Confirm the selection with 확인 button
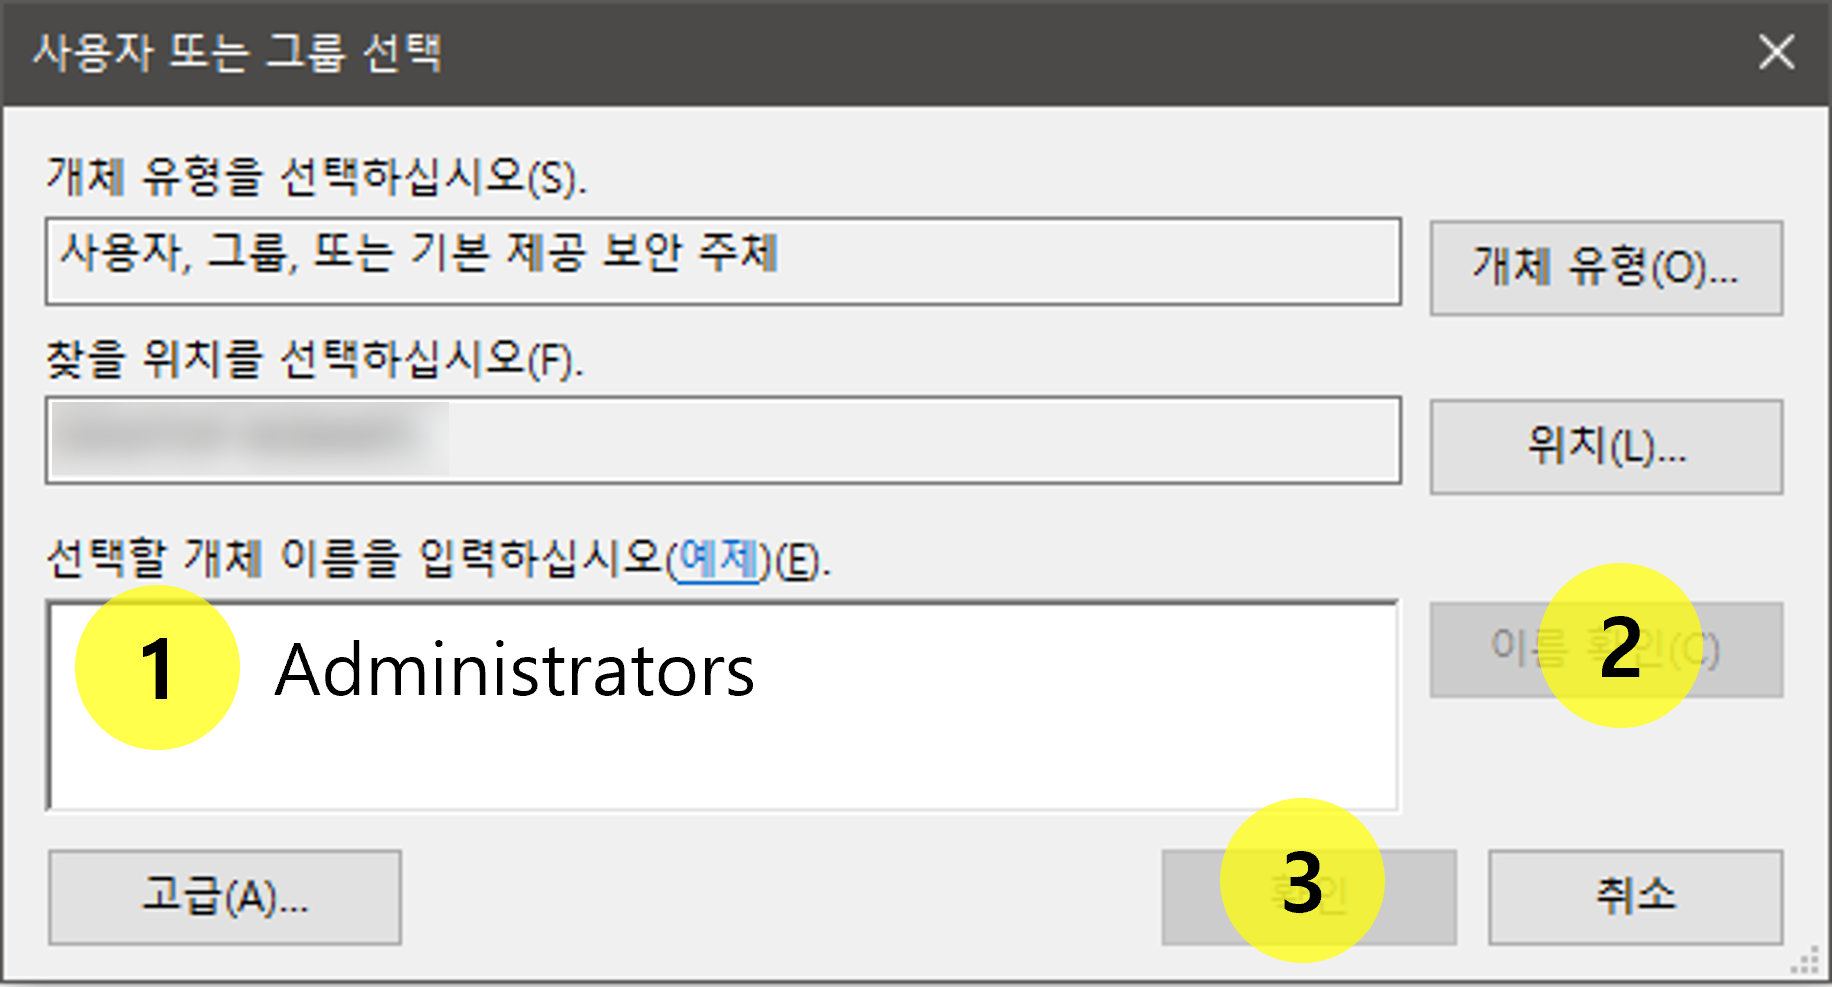The width and height of the screenshot is (1832, 987). pos(1308,897)
